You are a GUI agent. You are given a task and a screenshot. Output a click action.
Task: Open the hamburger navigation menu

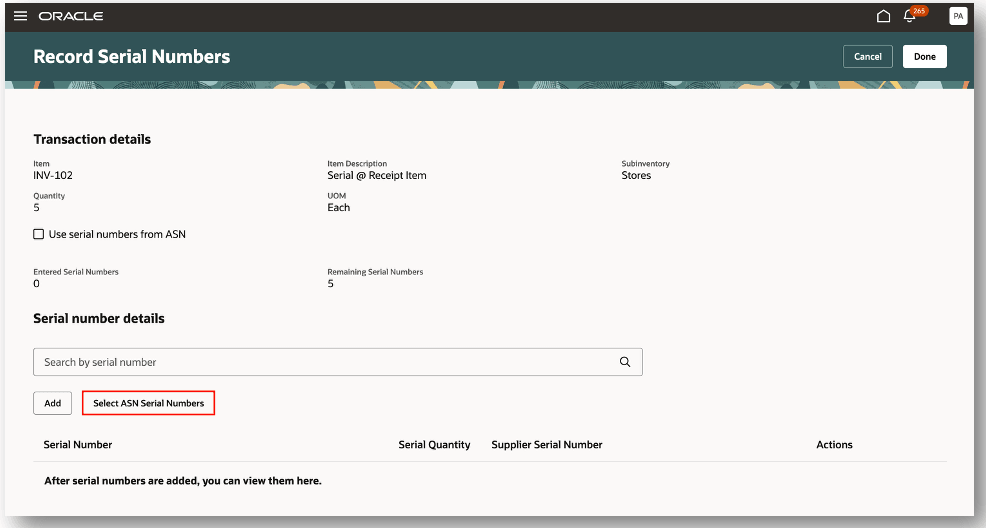pyautogui.click(x=21, y=16)
